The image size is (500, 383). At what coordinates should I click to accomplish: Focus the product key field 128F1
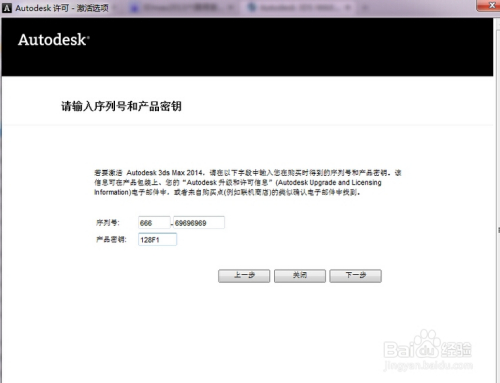(157, 240)
